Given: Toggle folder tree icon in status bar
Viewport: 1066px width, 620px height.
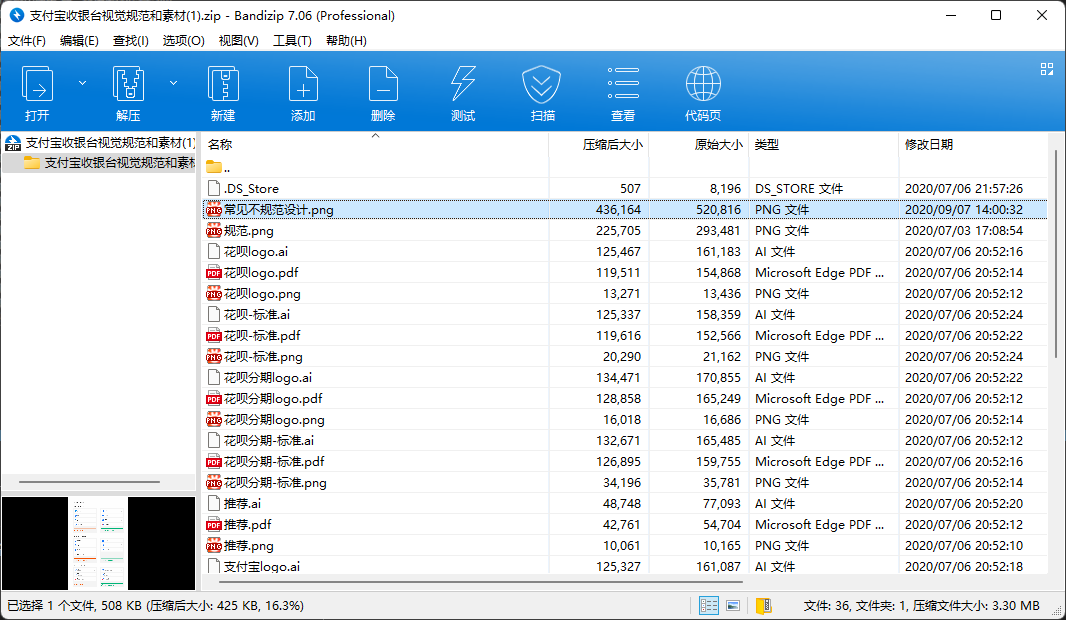Looking at the screenshot, I should [x=764, y=605].
